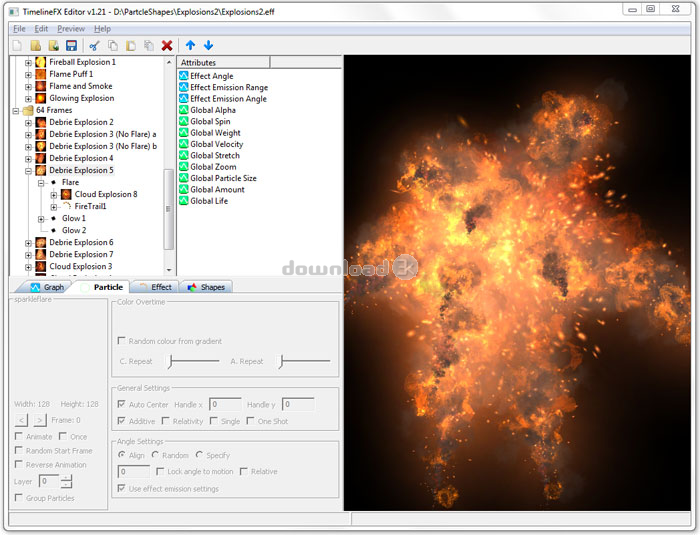This screenshot has height=535, width=700.
Task: Click the Handle y input field
Action: [298, 404]
